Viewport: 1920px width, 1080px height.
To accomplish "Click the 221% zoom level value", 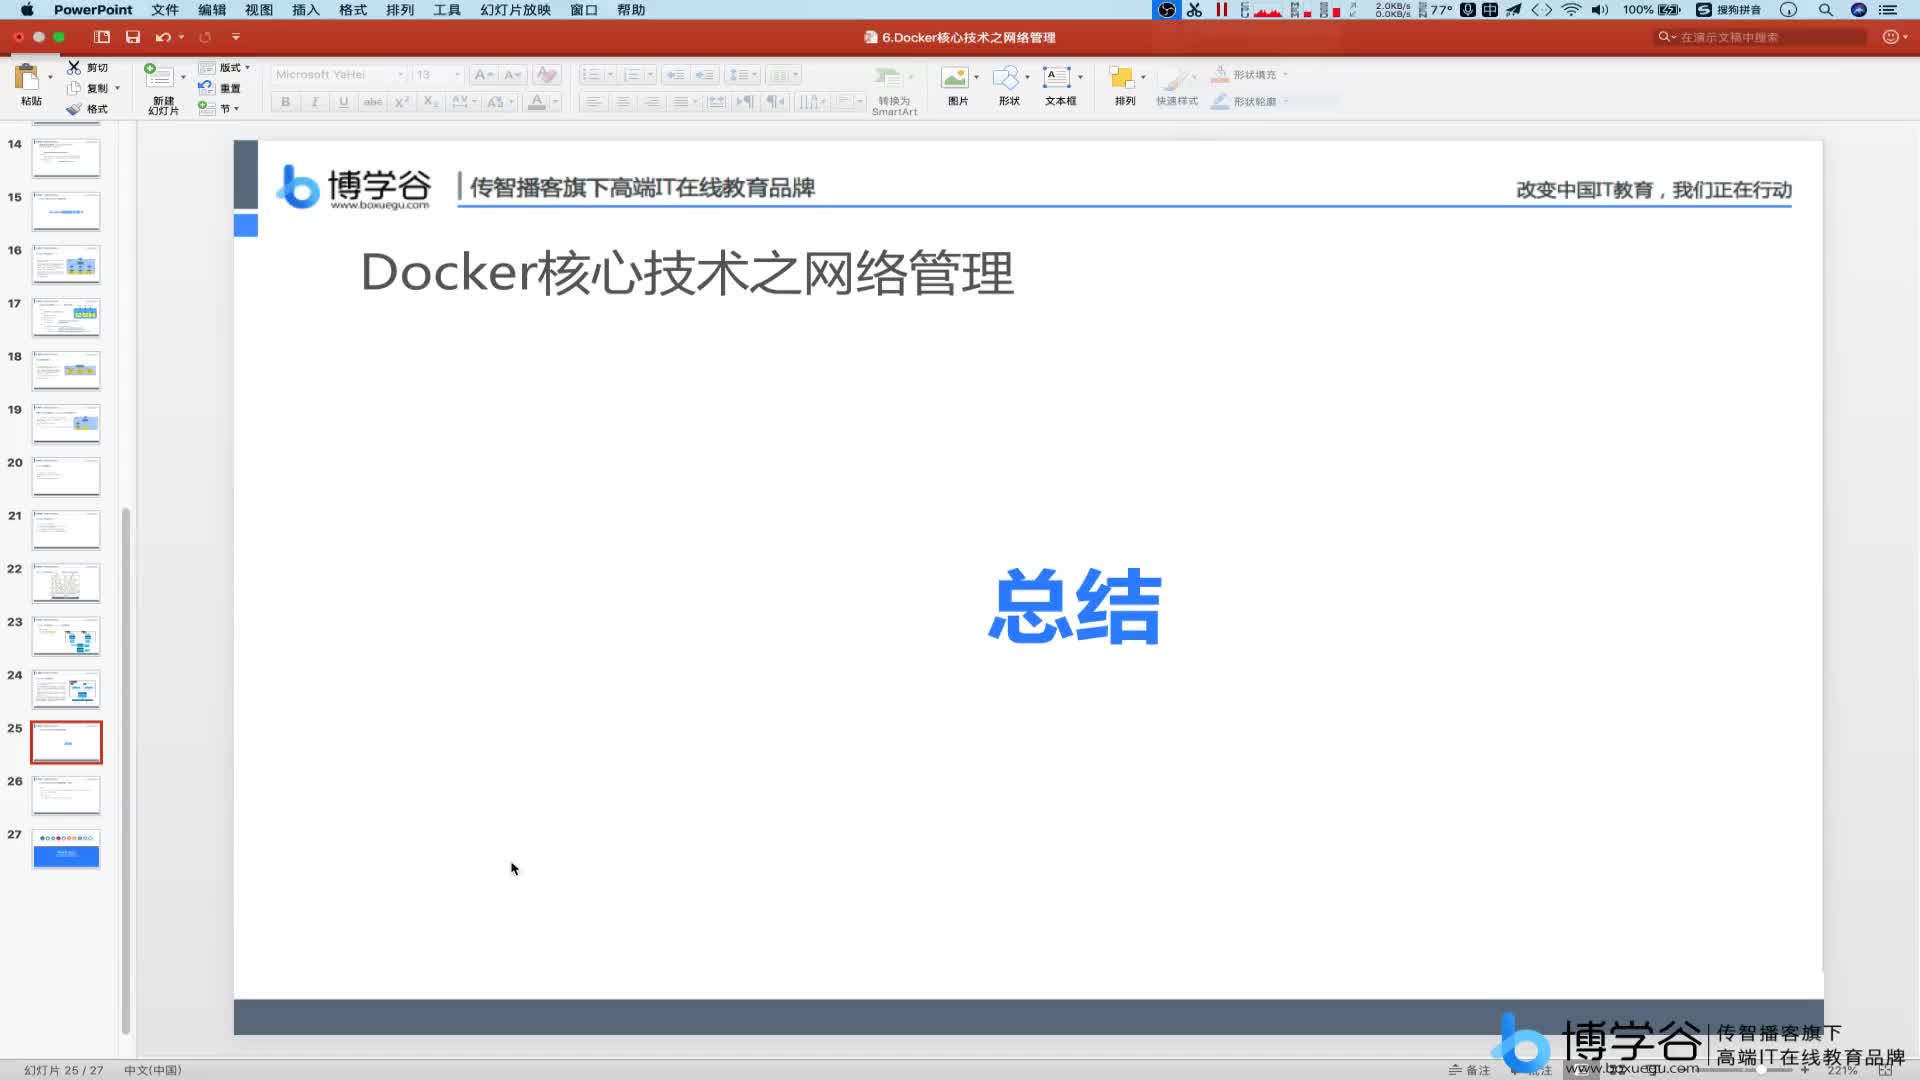I will point(1842,1070).
